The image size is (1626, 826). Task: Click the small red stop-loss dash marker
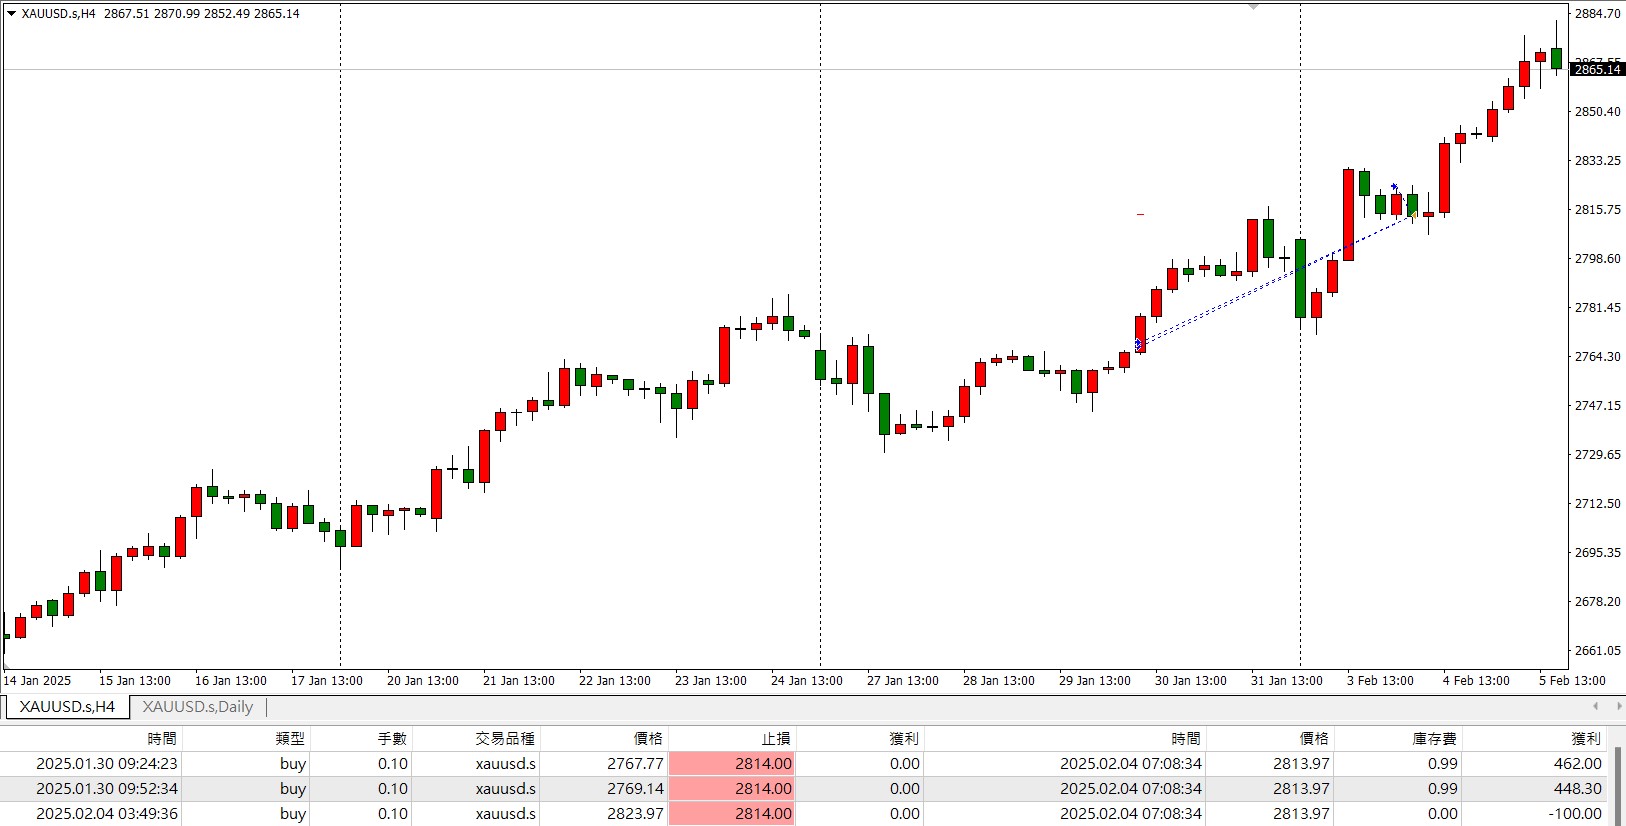[1140, 214]
